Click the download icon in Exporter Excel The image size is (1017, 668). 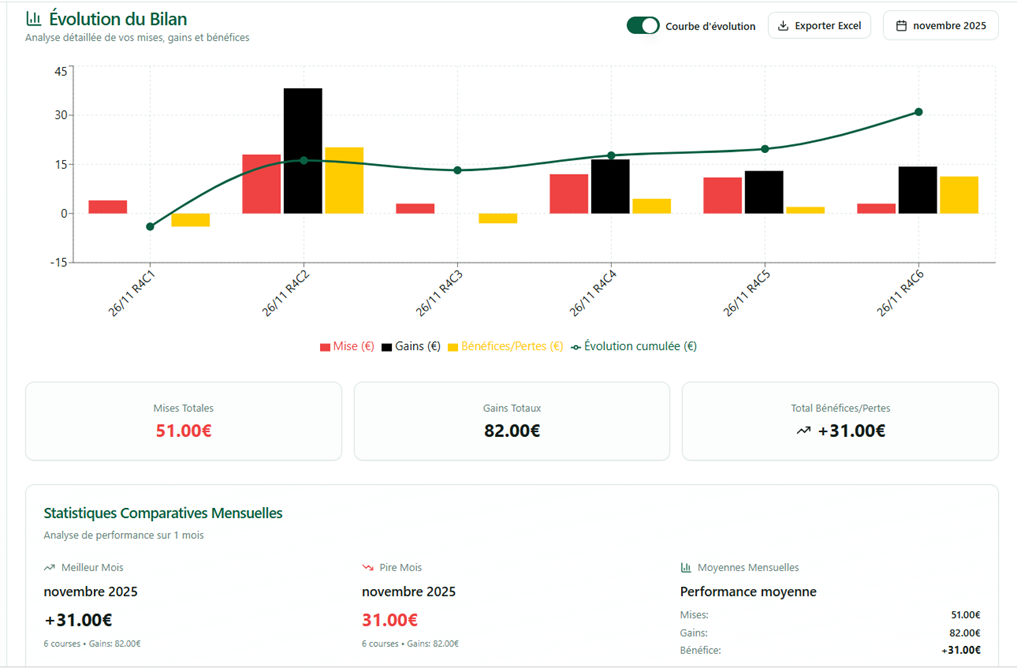[783, 26]
